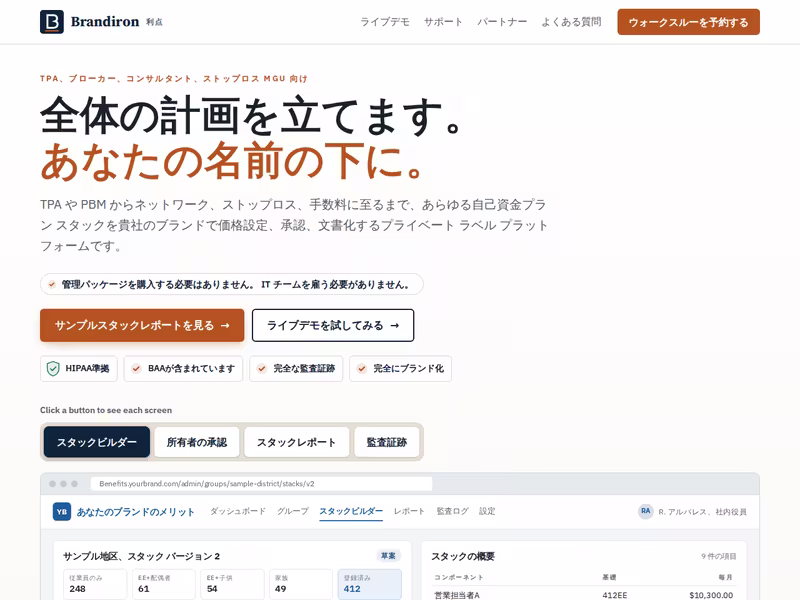Click the 登録済み 412 stat card
The height and width of the screenshot is (600, 800).
coord(370,584)
